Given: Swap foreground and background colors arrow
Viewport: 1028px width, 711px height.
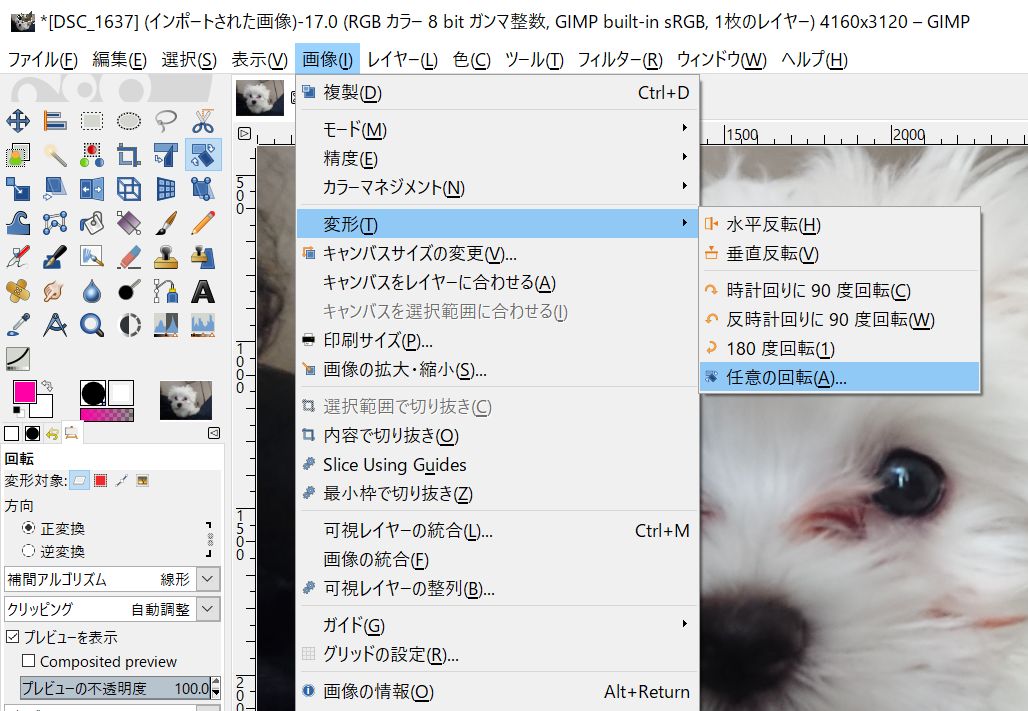Looking at the screenshot, I should click(x=47, y=385).
